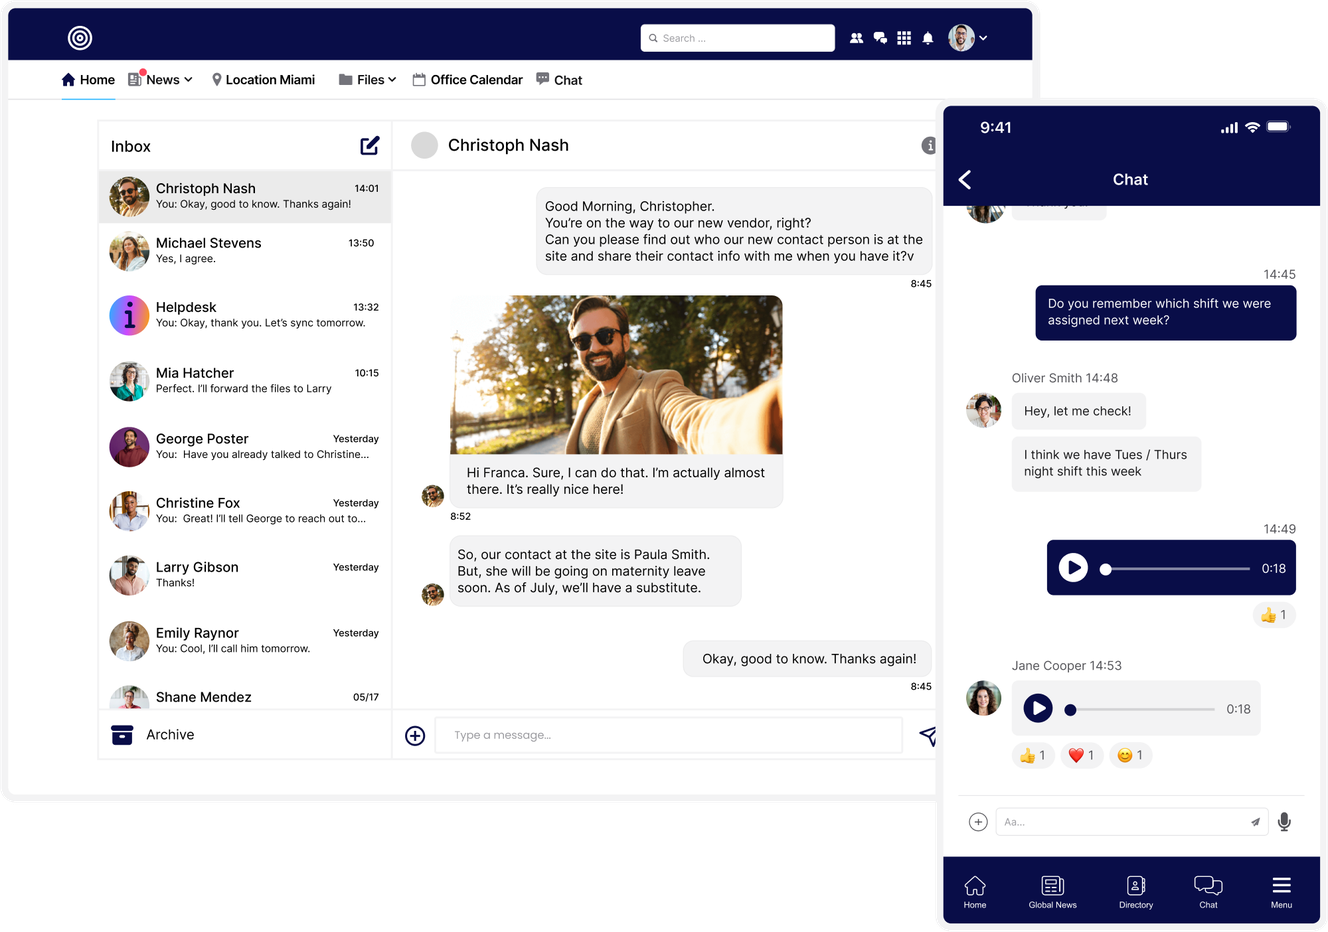Open the chat bubbles icon in top bar
This screenshot has height=932, width=1328.
point(880,37)
